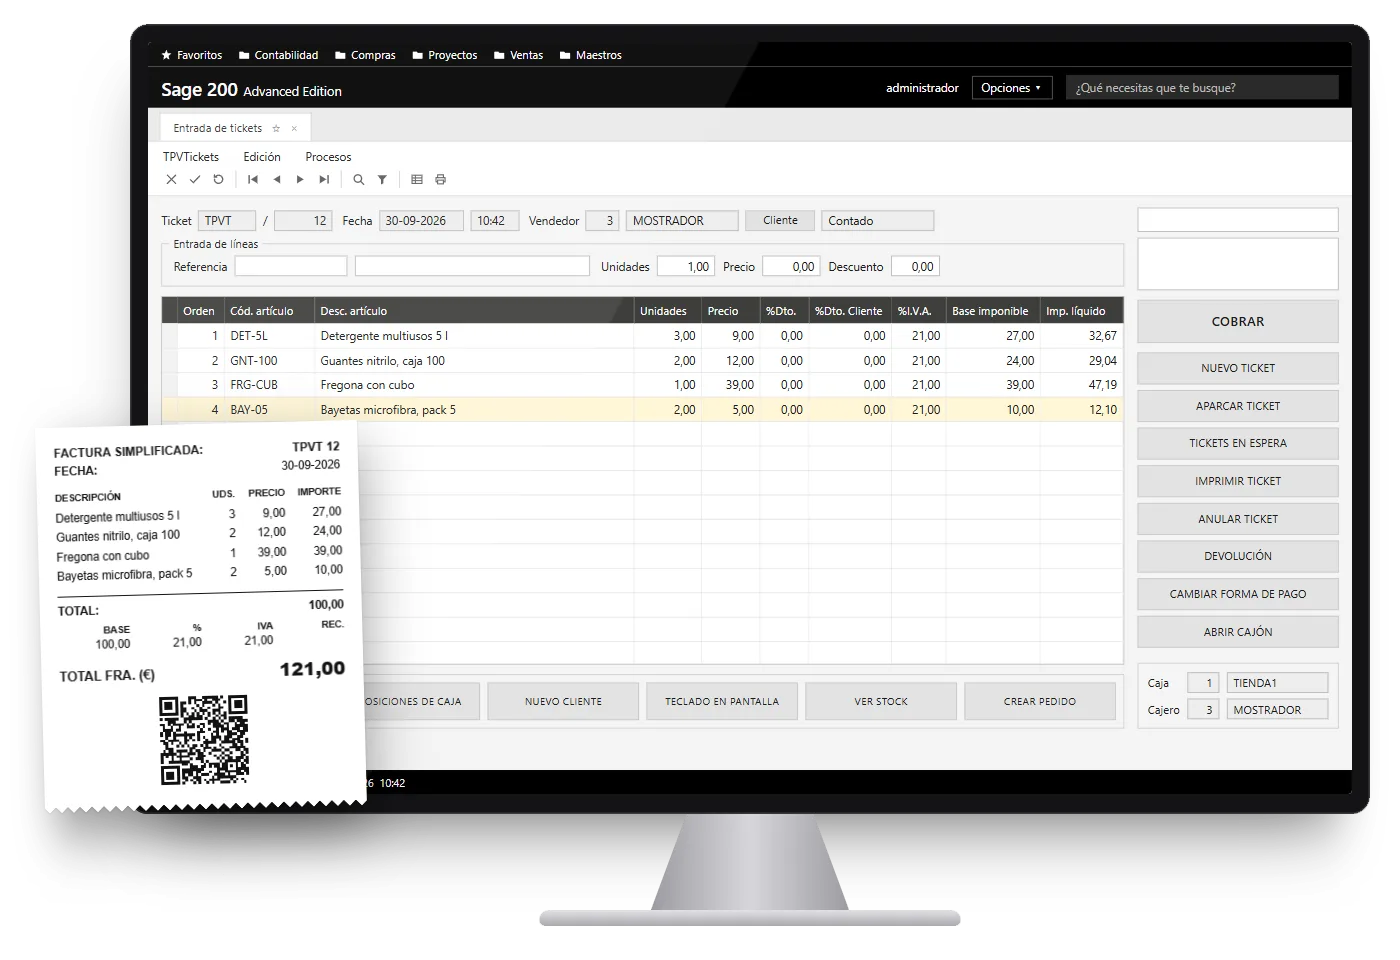Open the Proyectos folder menu
This screenshot has height=960, width=1400.
(445, 55)
